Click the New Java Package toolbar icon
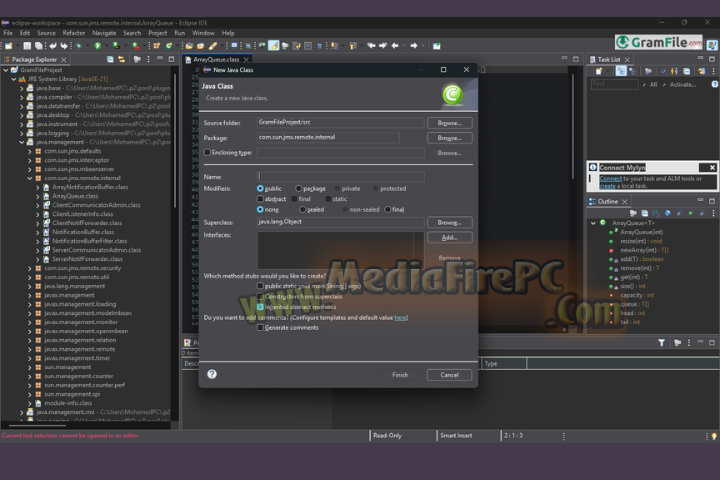This screenshot has width=720, height=480. 157,46
